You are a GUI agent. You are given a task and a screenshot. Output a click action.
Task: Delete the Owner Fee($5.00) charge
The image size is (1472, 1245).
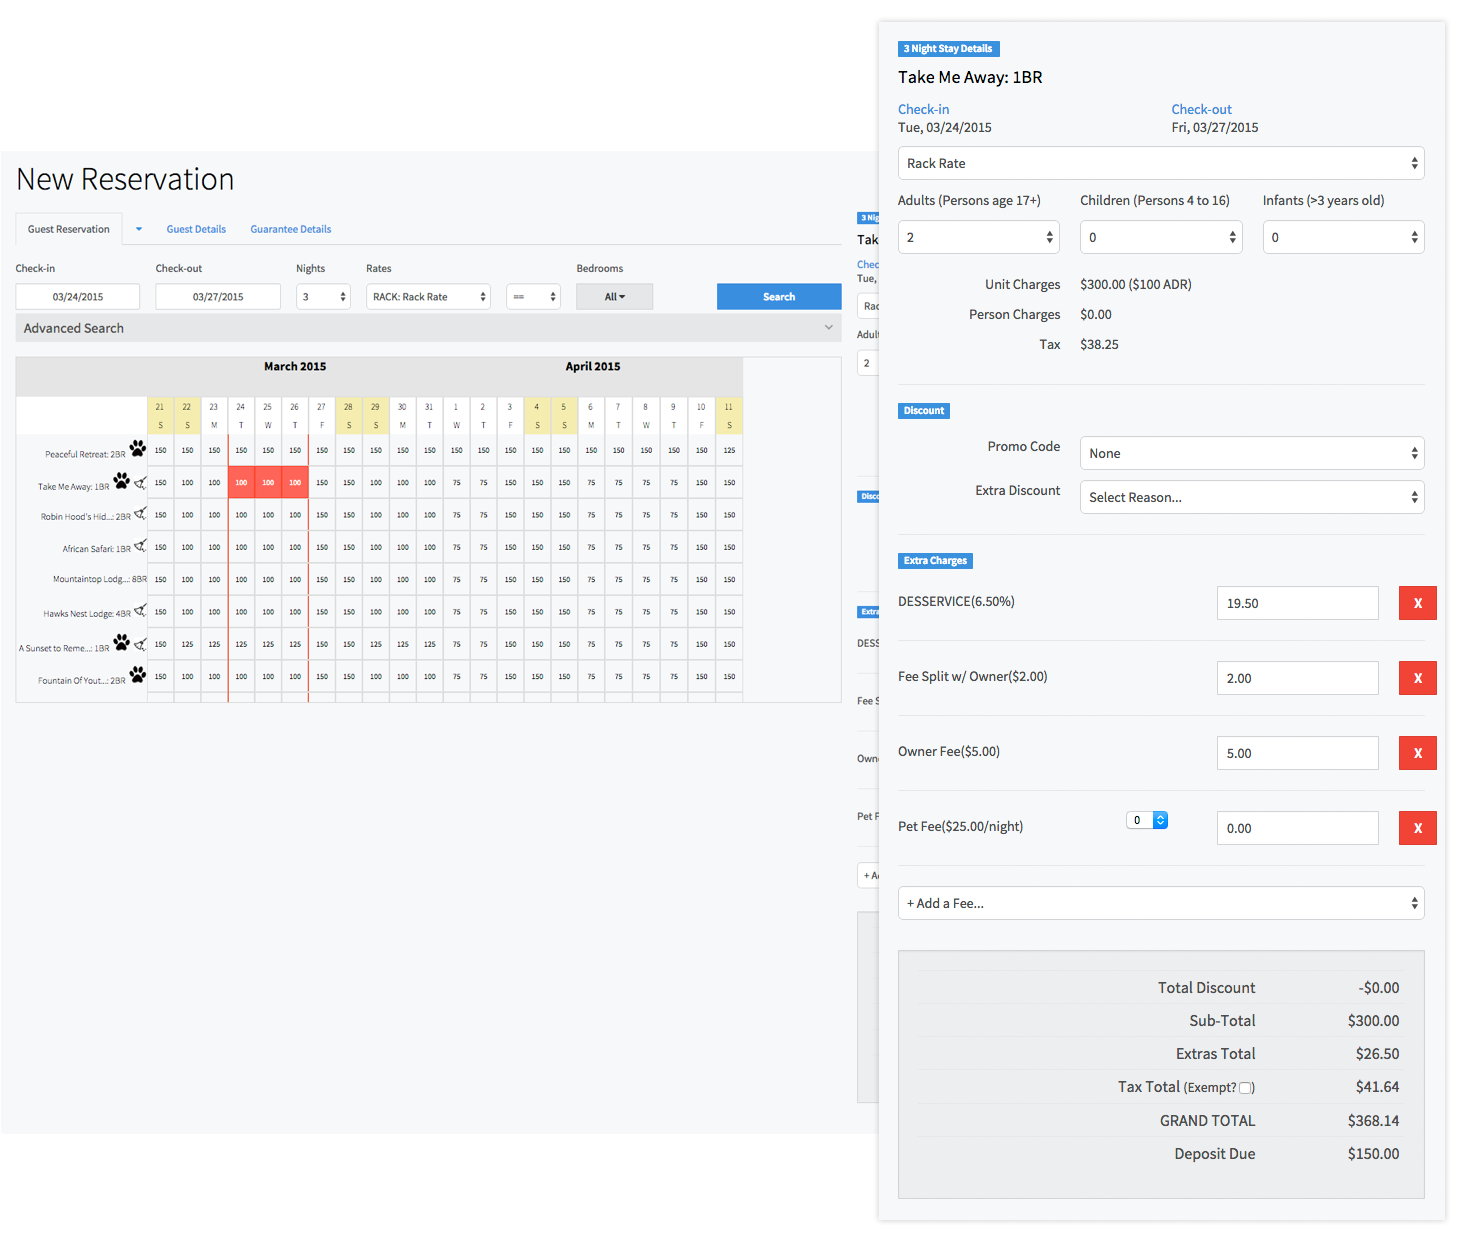coord(1417,753)
